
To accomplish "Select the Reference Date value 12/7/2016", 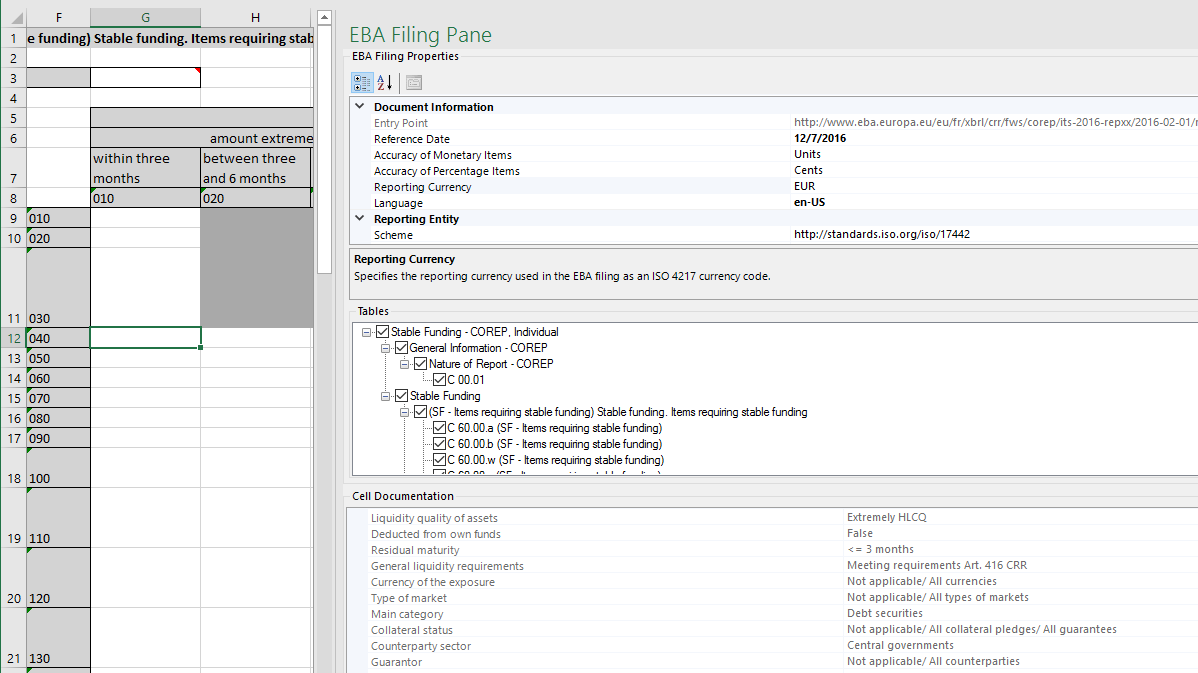I will pyautogui.click(x=820, y=138).
